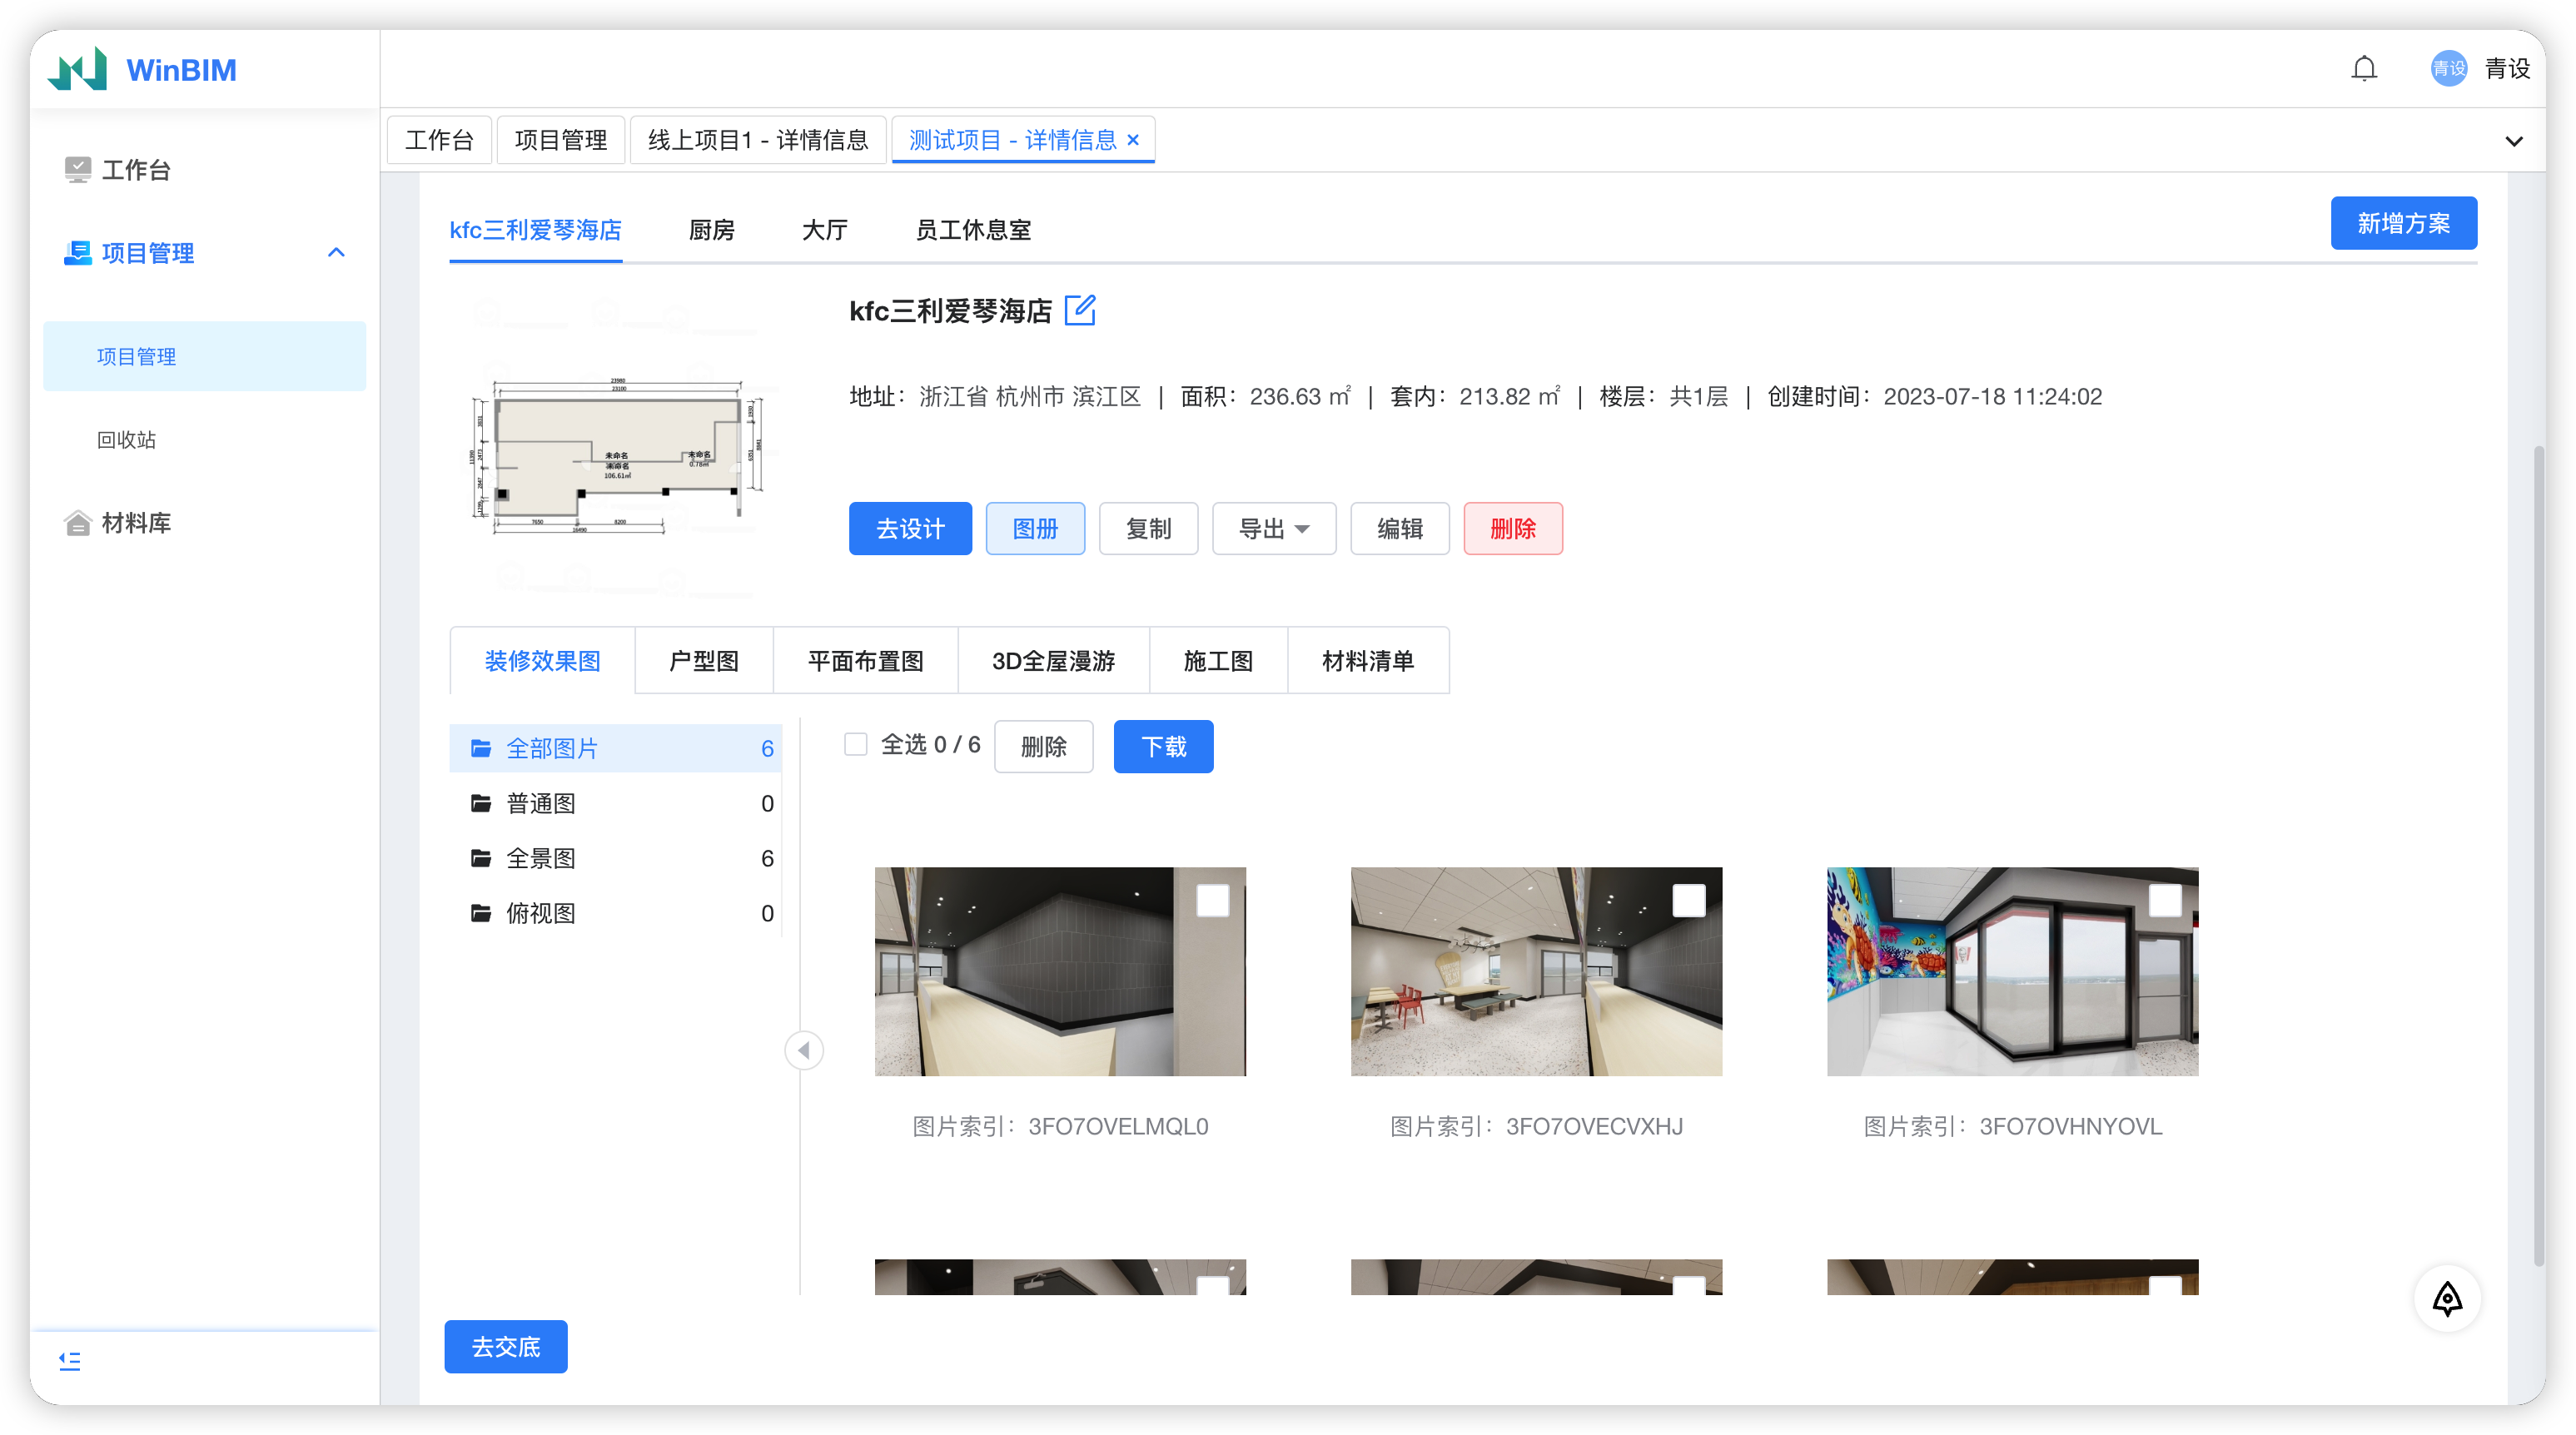Click the 下载 button
This screenshot has height=1435, width=2576.
coord(1163,746)
